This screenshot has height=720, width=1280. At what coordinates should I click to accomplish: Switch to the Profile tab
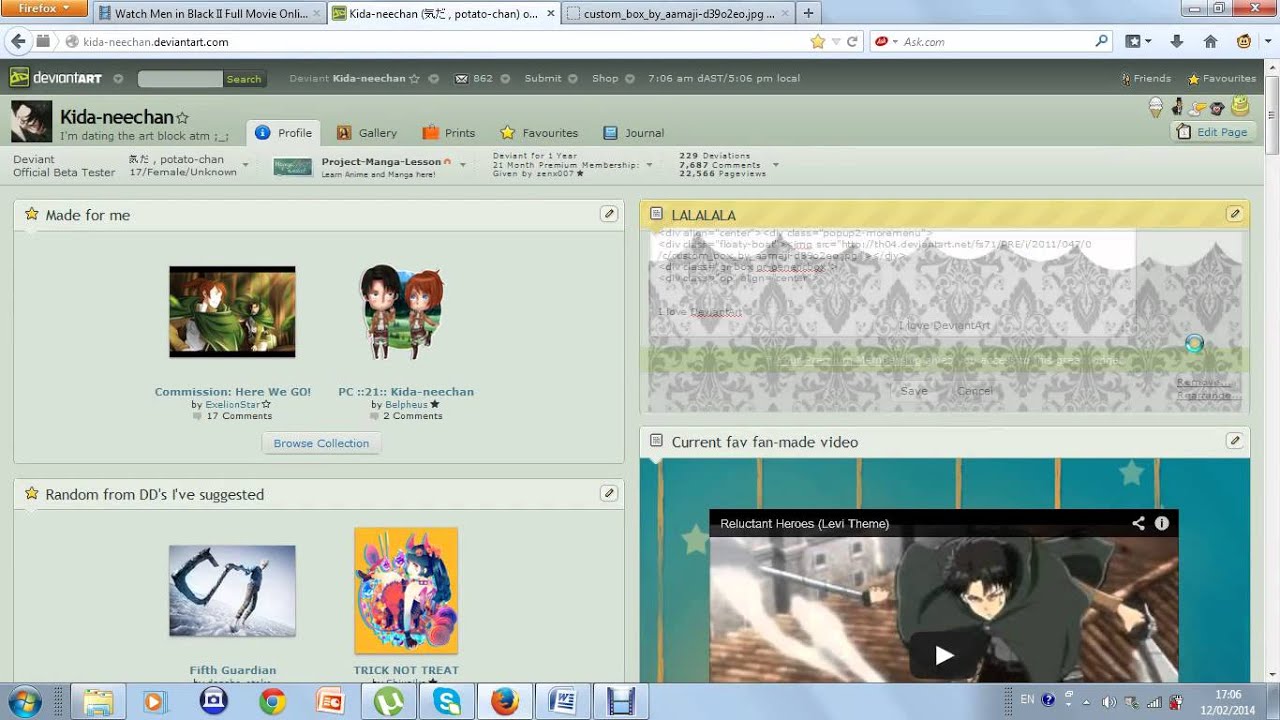tap(284, 133)
